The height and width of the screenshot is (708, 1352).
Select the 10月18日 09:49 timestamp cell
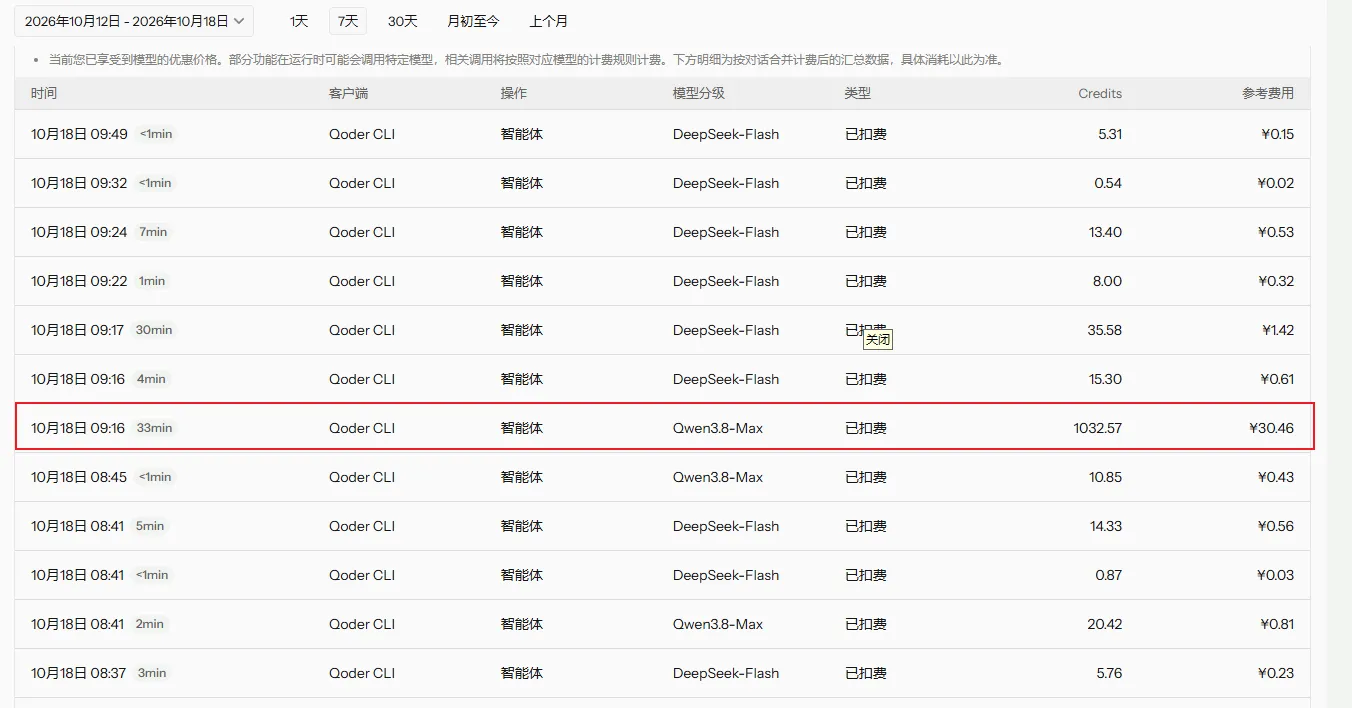click(80, 134)
